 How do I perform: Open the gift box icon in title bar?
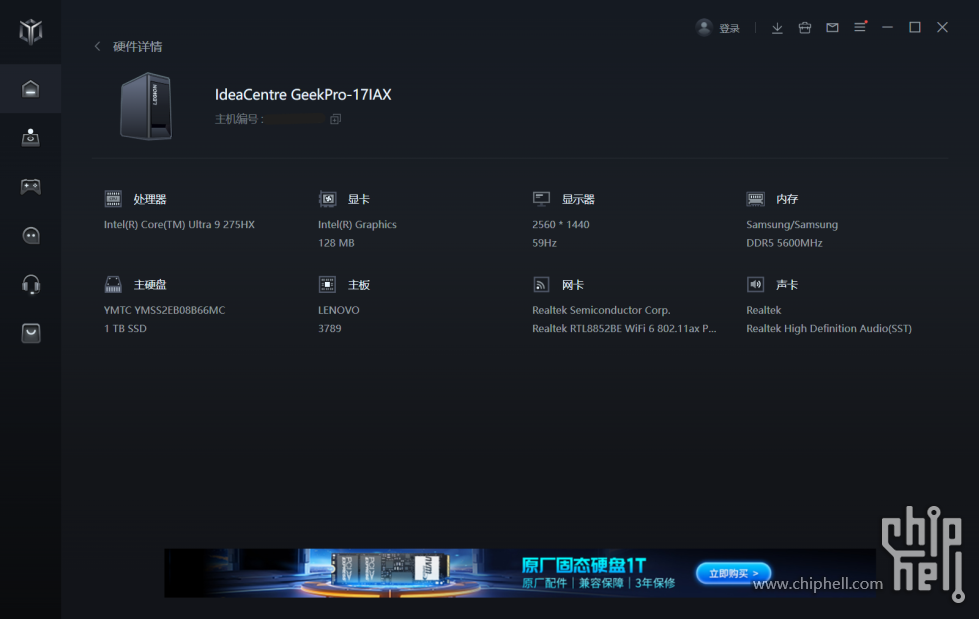click(x=805, y=27)
